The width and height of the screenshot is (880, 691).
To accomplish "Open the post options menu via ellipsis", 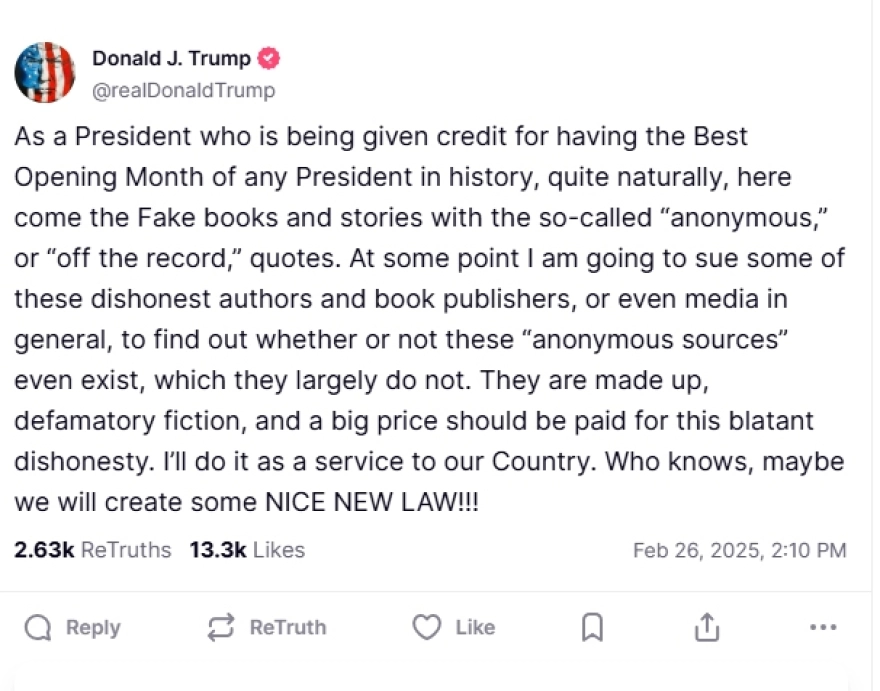I will (x=823, y=627).
